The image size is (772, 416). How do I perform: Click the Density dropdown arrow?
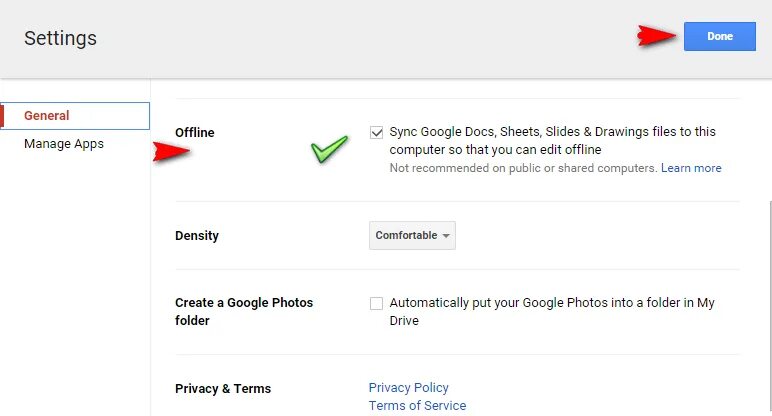click(x=446, y=236)
